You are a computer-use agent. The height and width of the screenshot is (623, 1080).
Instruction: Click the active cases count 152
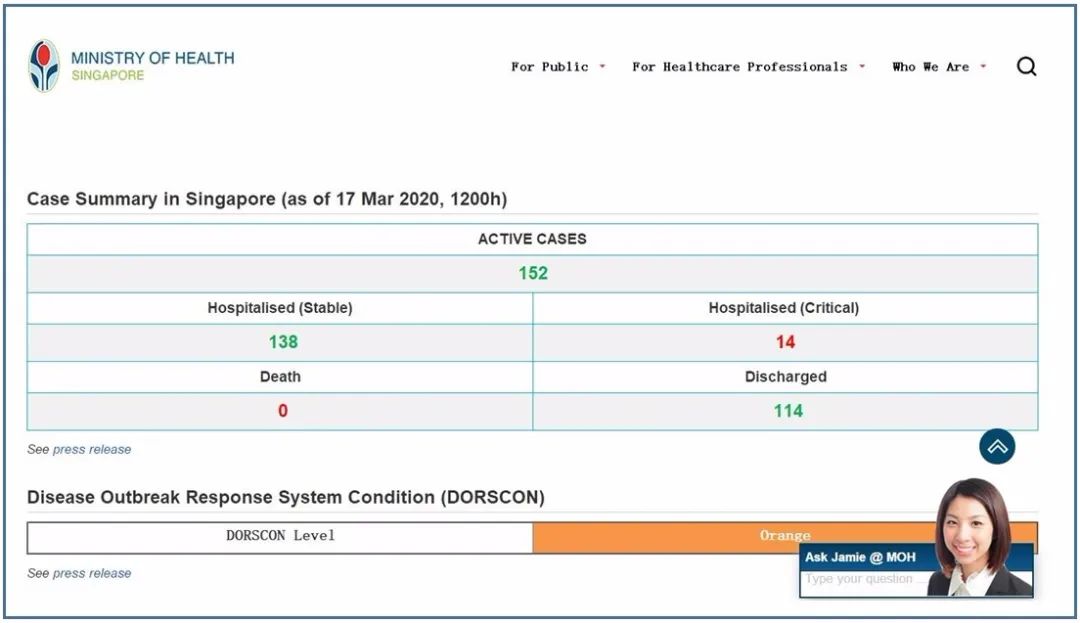[x=533, y=274]
